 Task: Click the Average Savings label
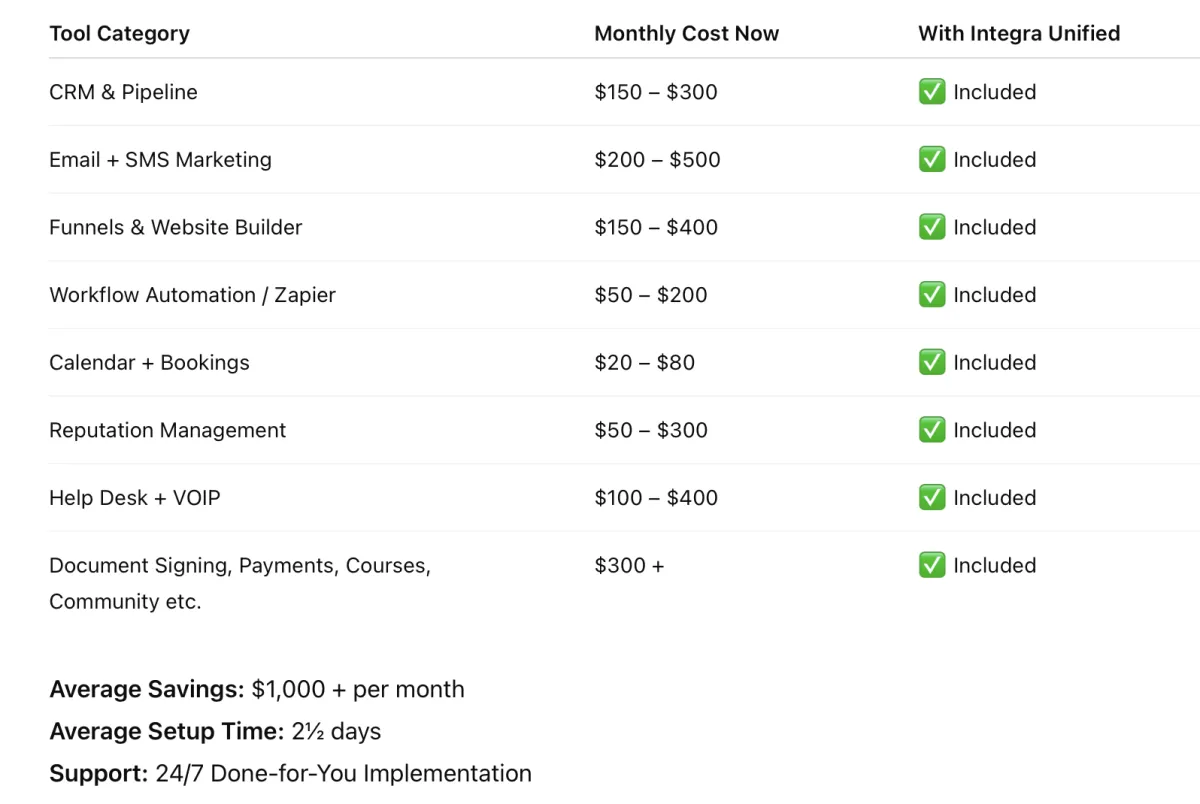(x=146, y=689)
